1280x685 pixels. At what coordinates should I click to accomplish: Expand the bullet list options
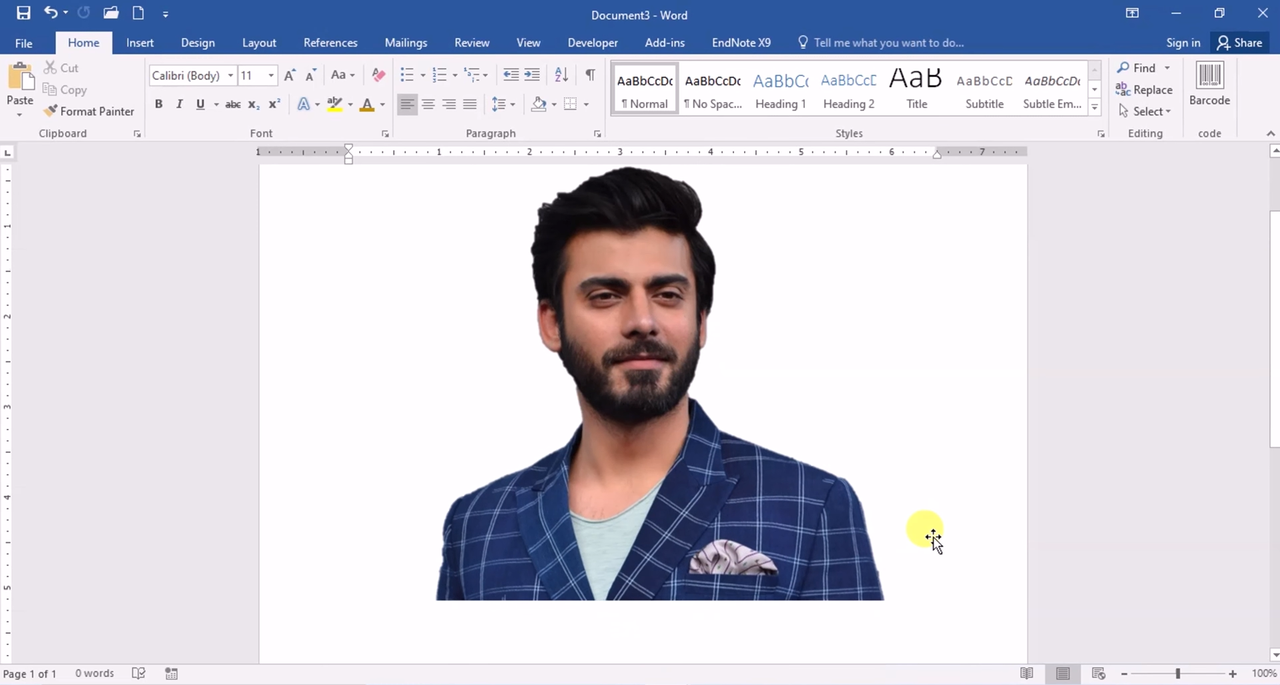click(422, 76)
